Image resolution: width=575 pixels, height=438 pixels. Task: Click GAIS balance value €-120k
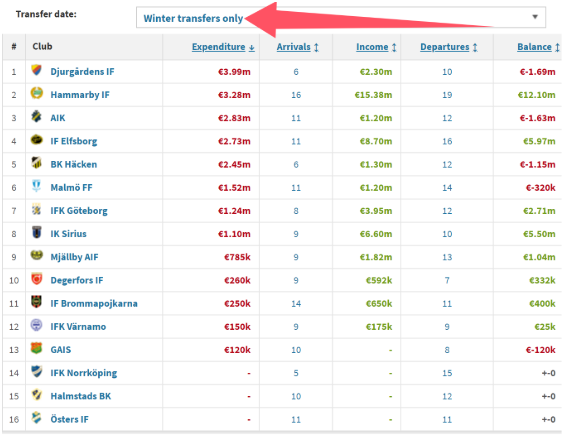[541, 350]
